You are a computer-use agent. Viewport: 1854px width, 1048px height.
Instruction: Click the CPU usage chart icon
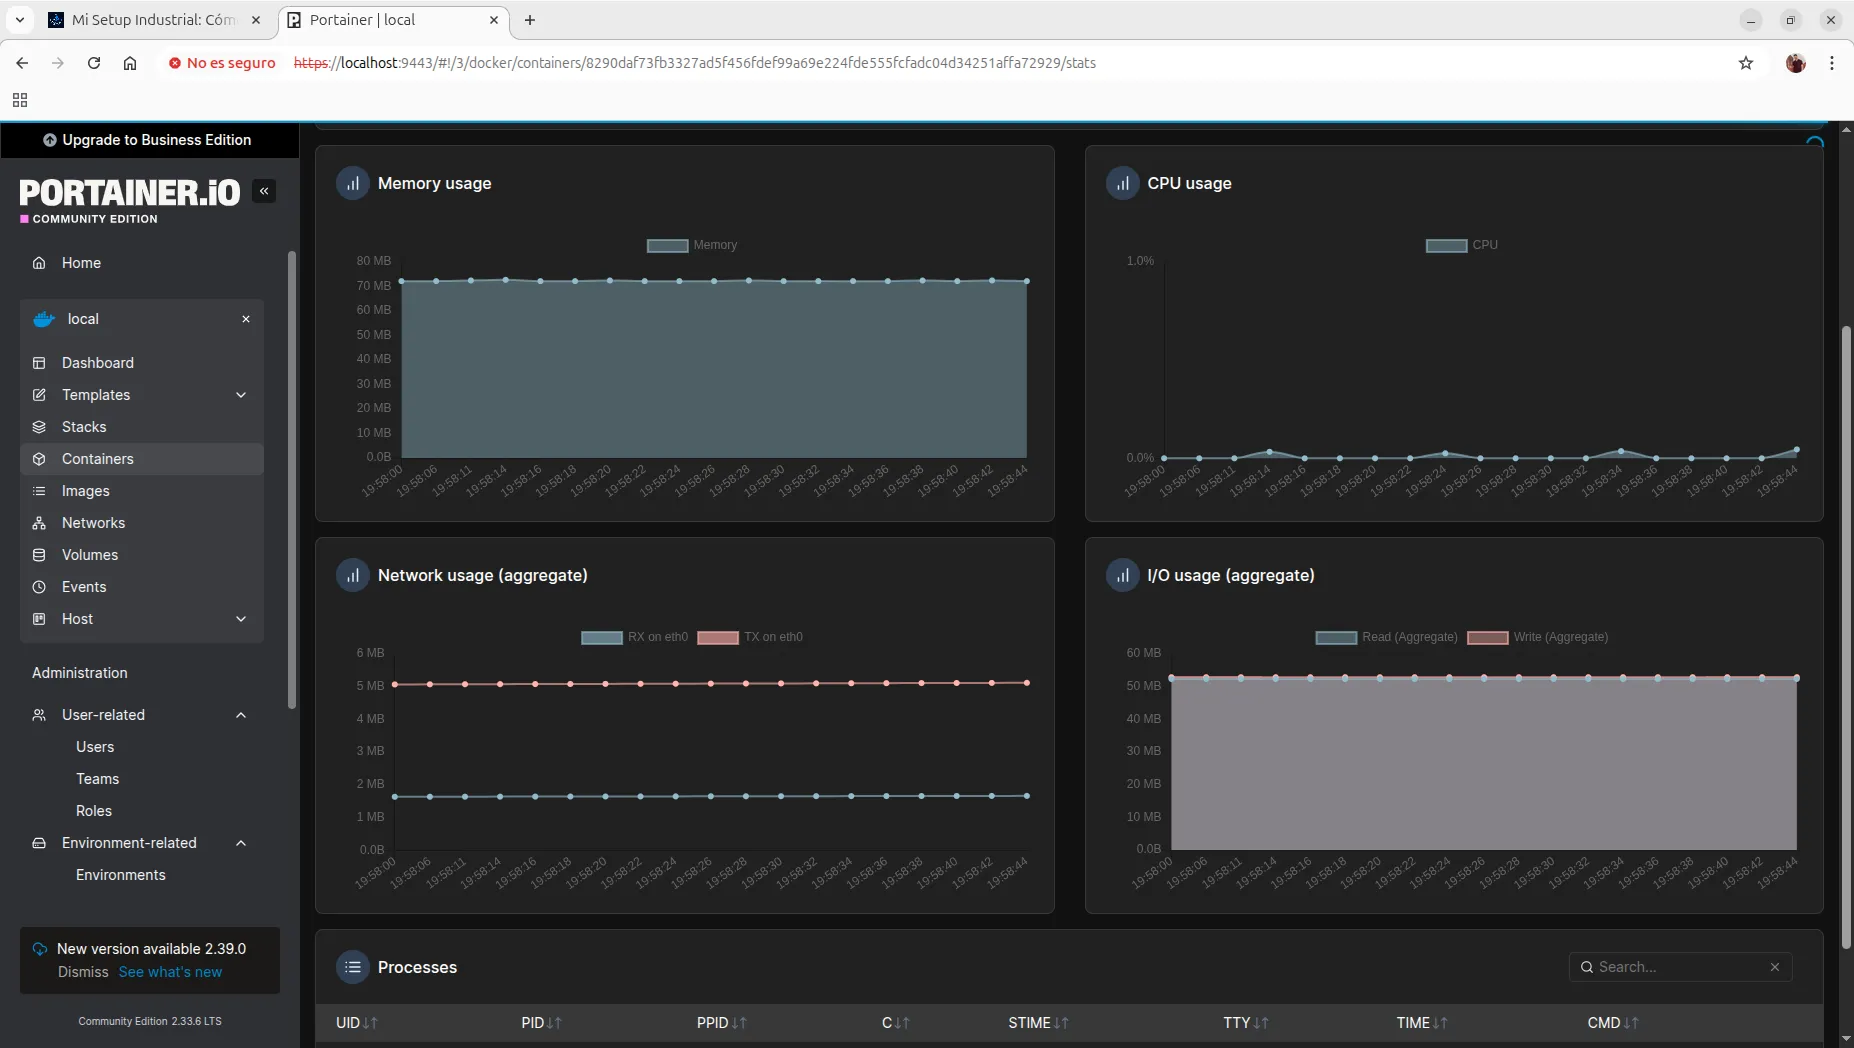pos(1123,183)
